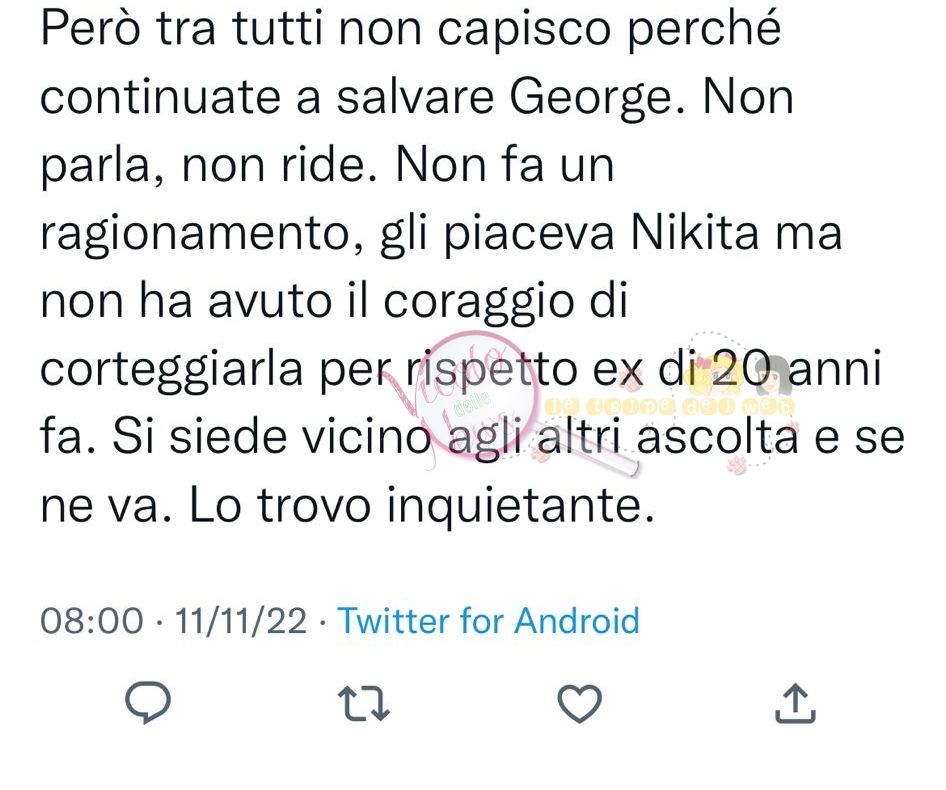Click the word 'ragionamento' in the tweet

coord(194,235)
